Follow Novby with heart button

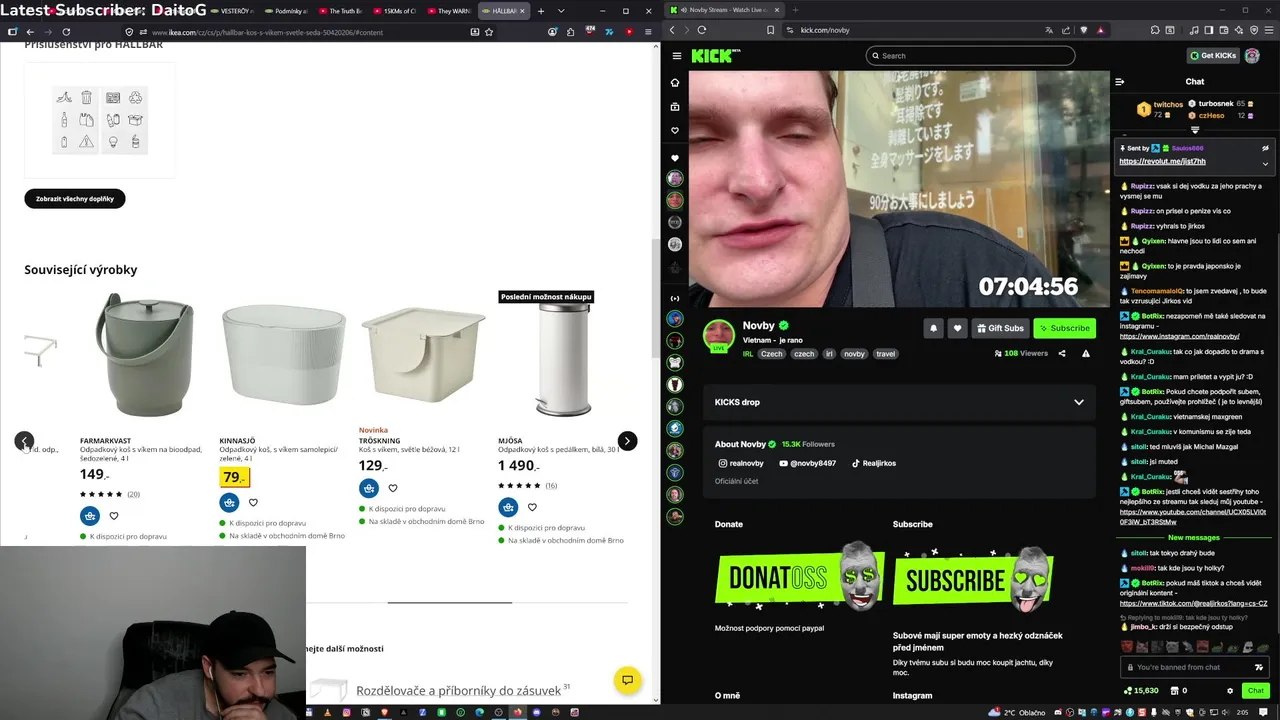point(957,328)
